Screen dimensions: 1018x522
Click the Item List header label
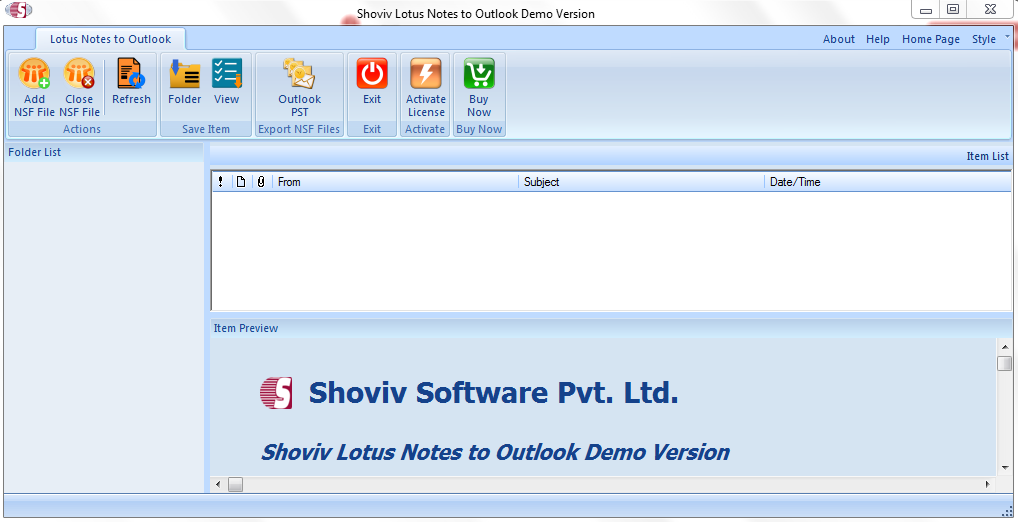tap(987, 156)
